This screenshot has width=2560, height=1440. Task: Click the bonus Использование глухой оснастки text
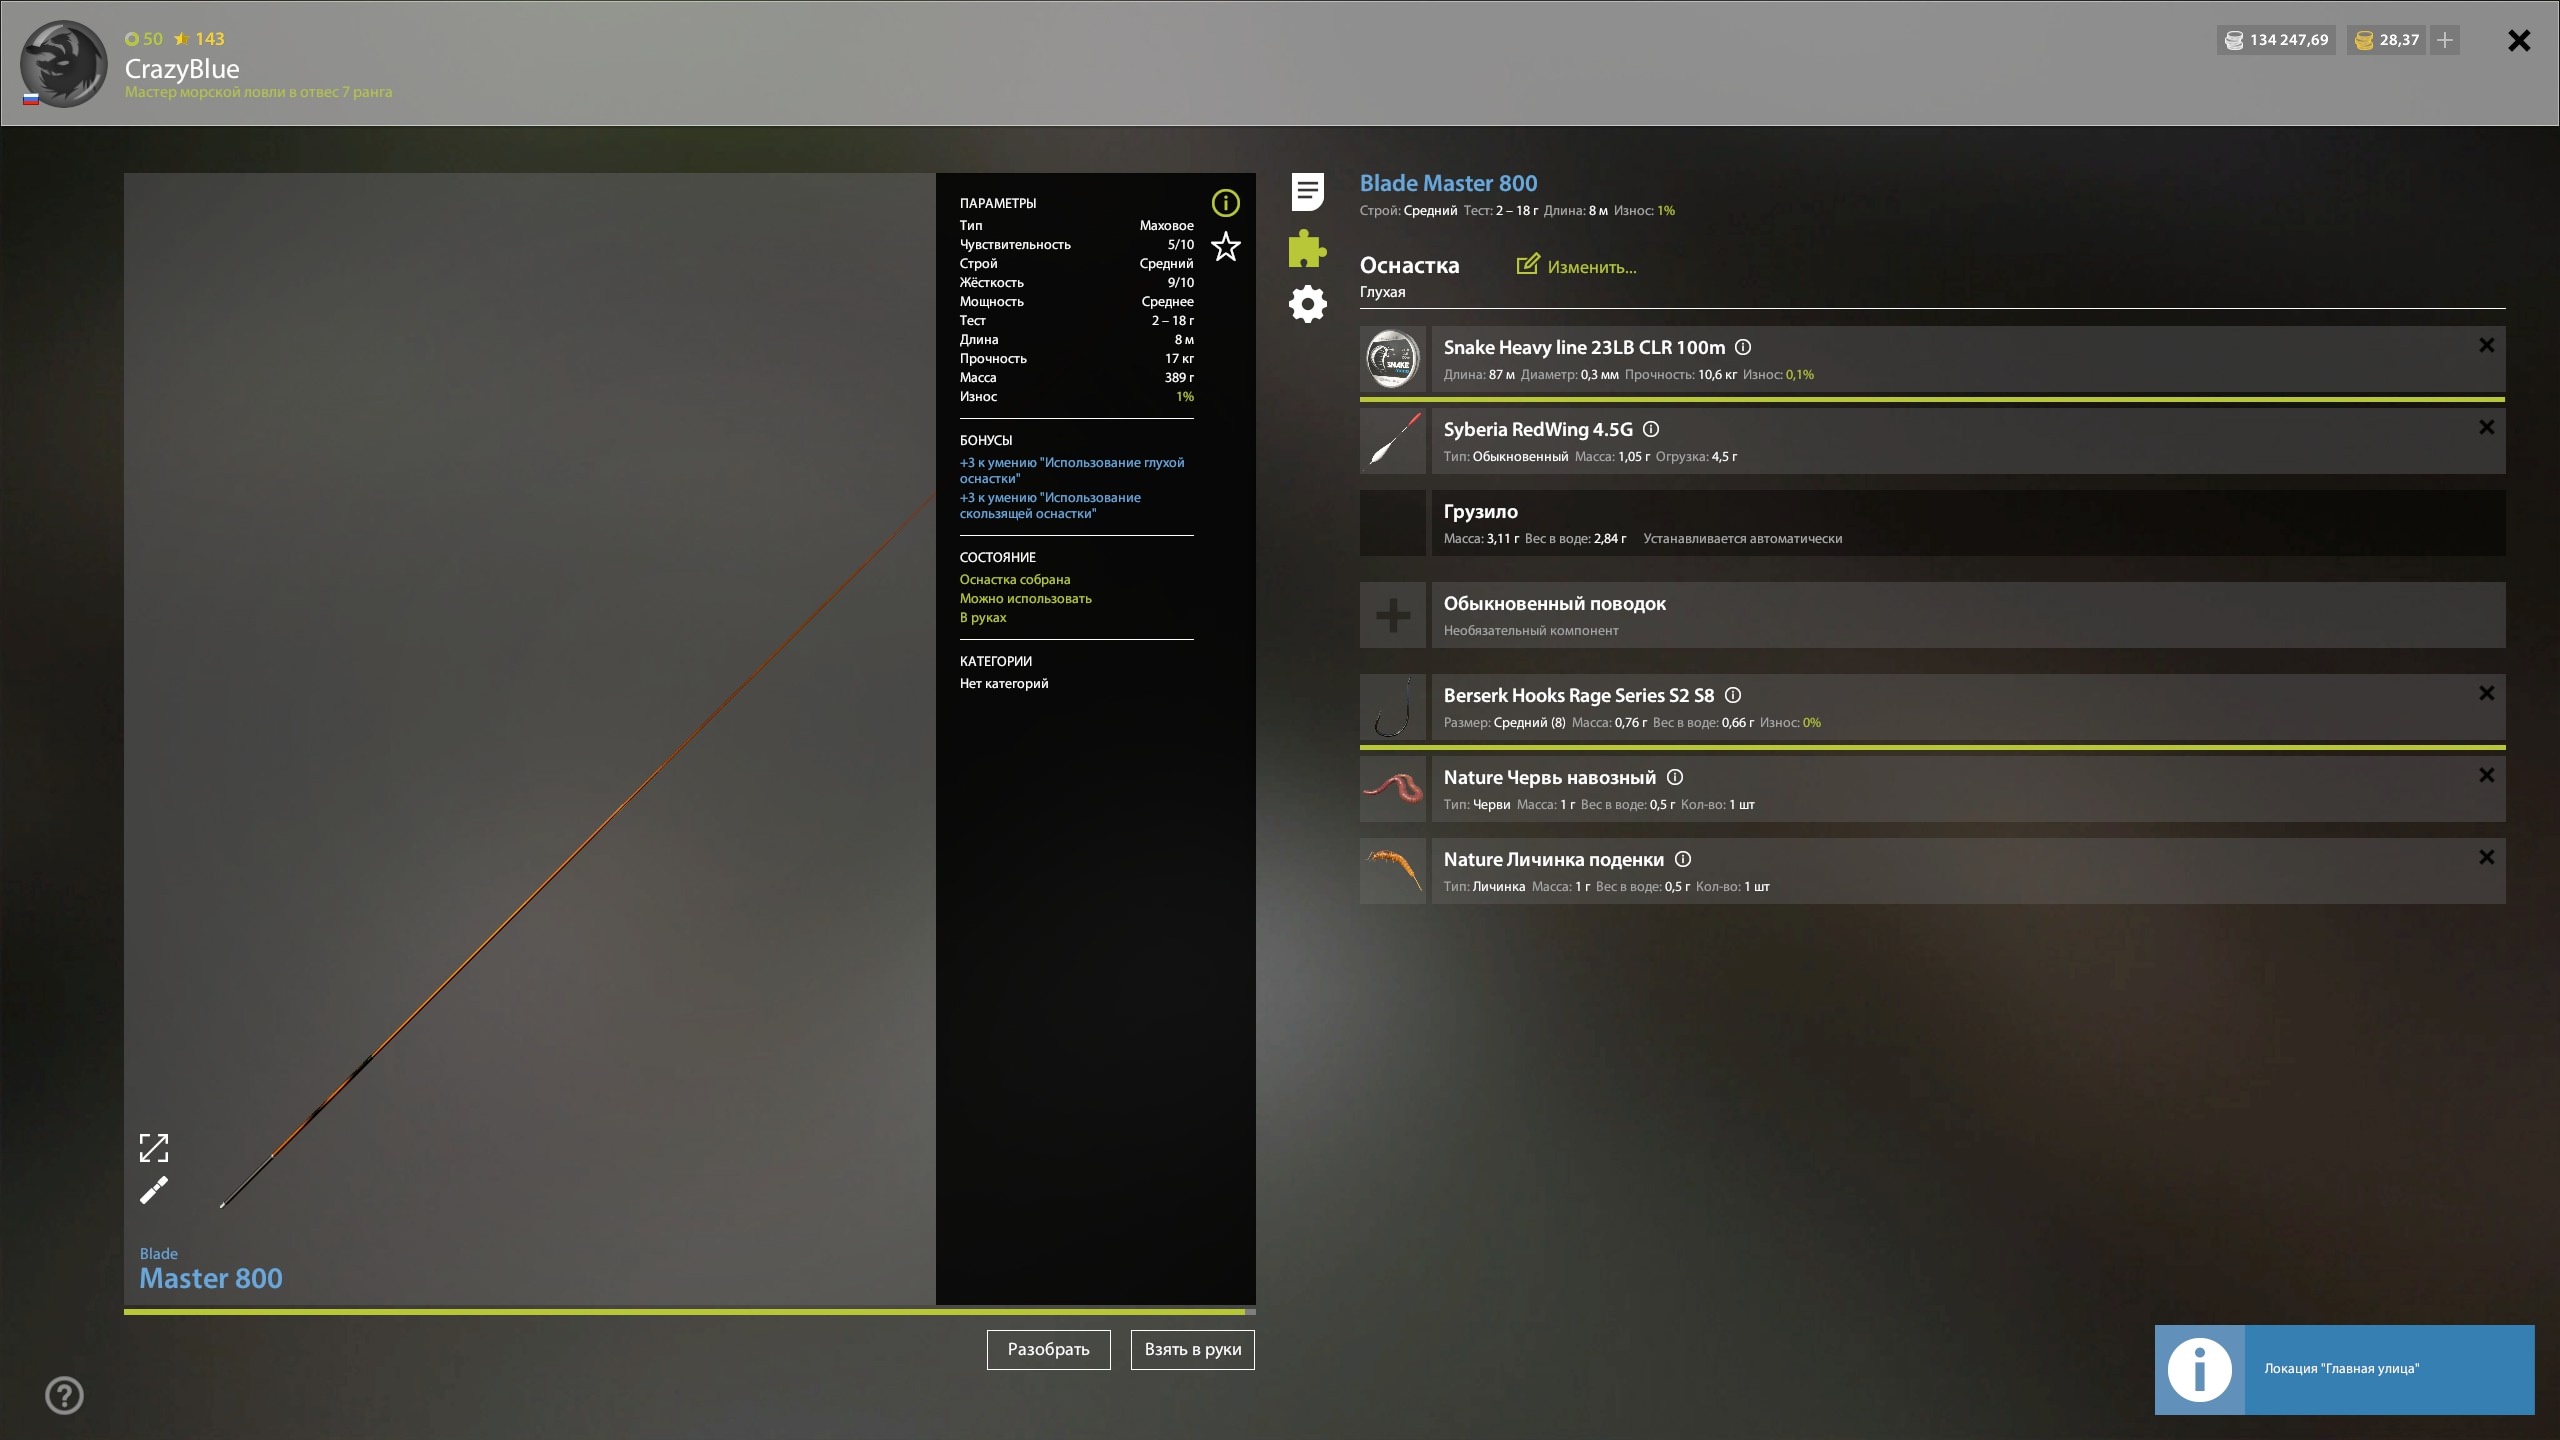[1072, 470]
